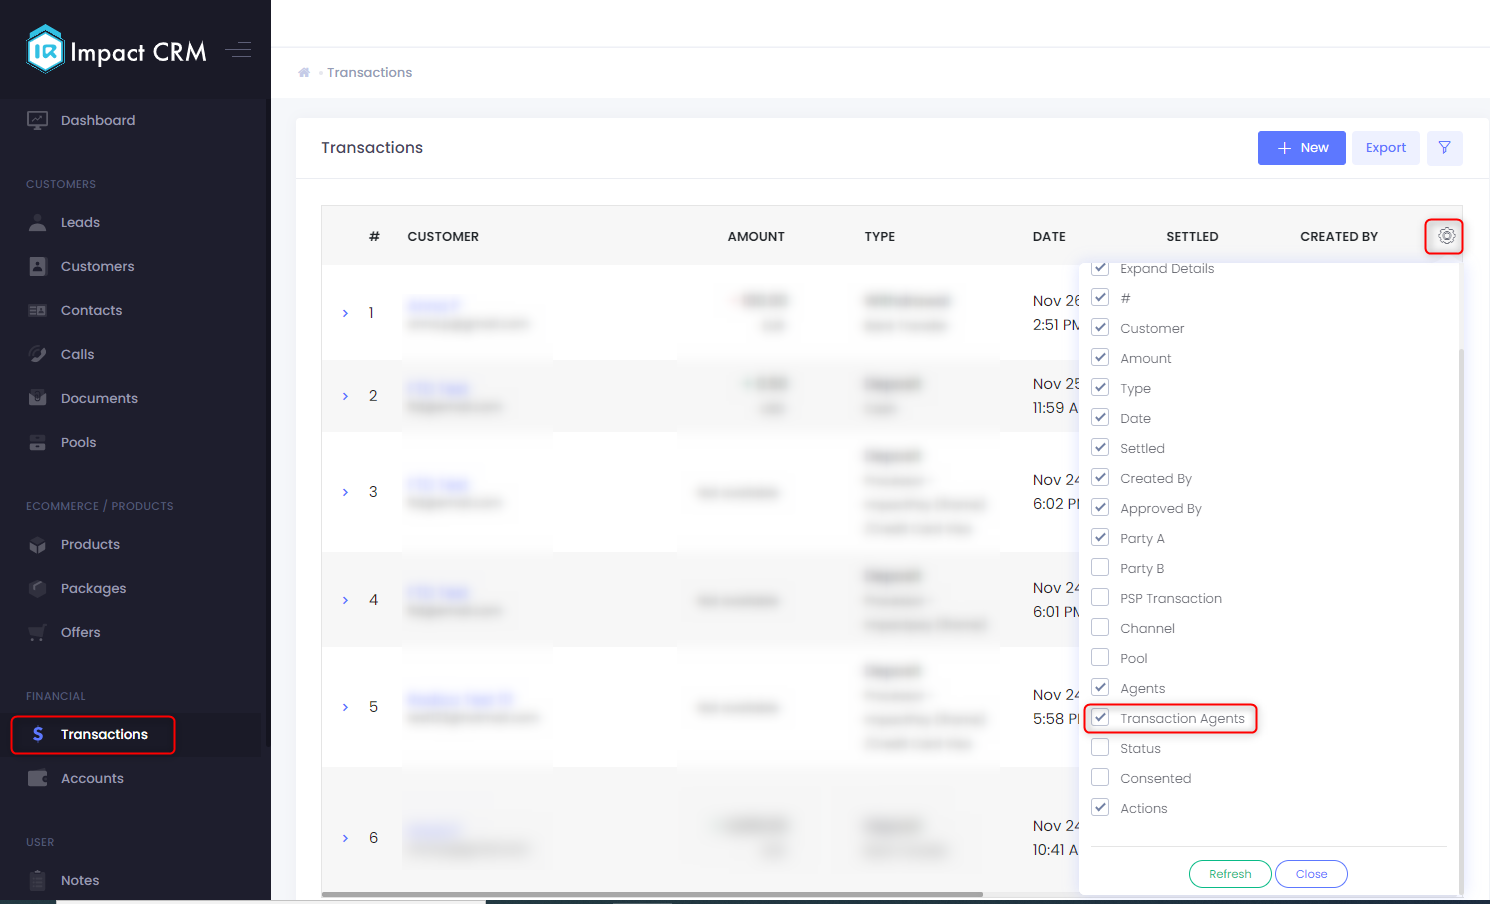Click the New transaction button
1490x904 pixels.
click(1301, 147)
